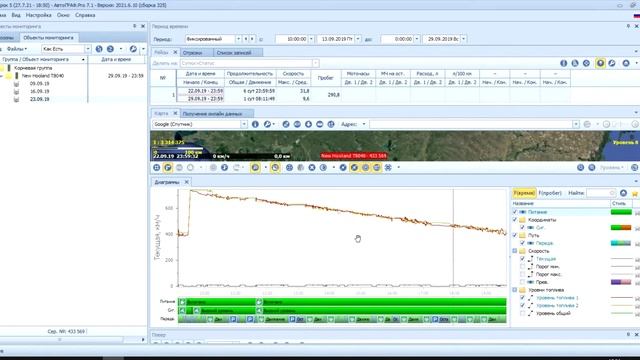The height and width of the screenshot is (360, 640).
Task: Enable the Порог мин. checkbox
Action: [522, 267]
